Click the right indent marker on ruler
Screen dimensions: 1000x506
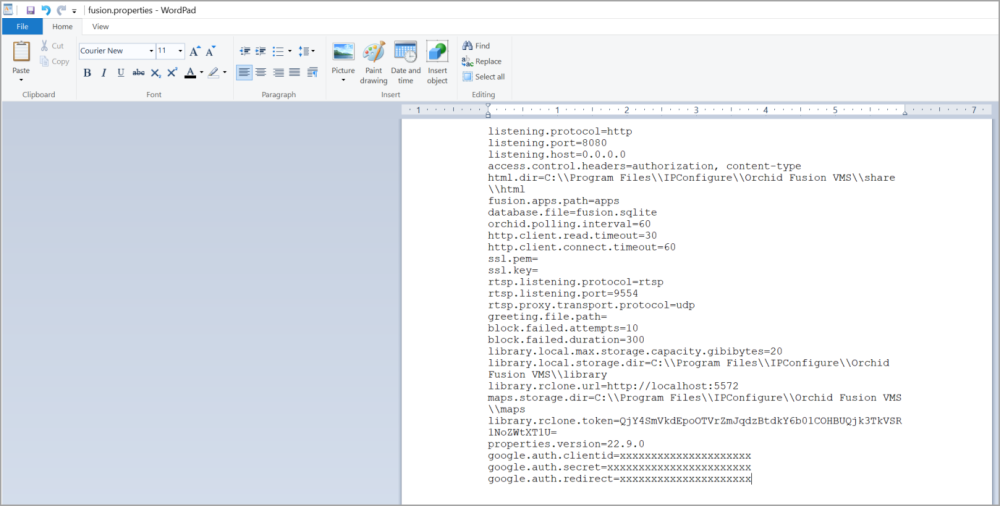[904, 114]
